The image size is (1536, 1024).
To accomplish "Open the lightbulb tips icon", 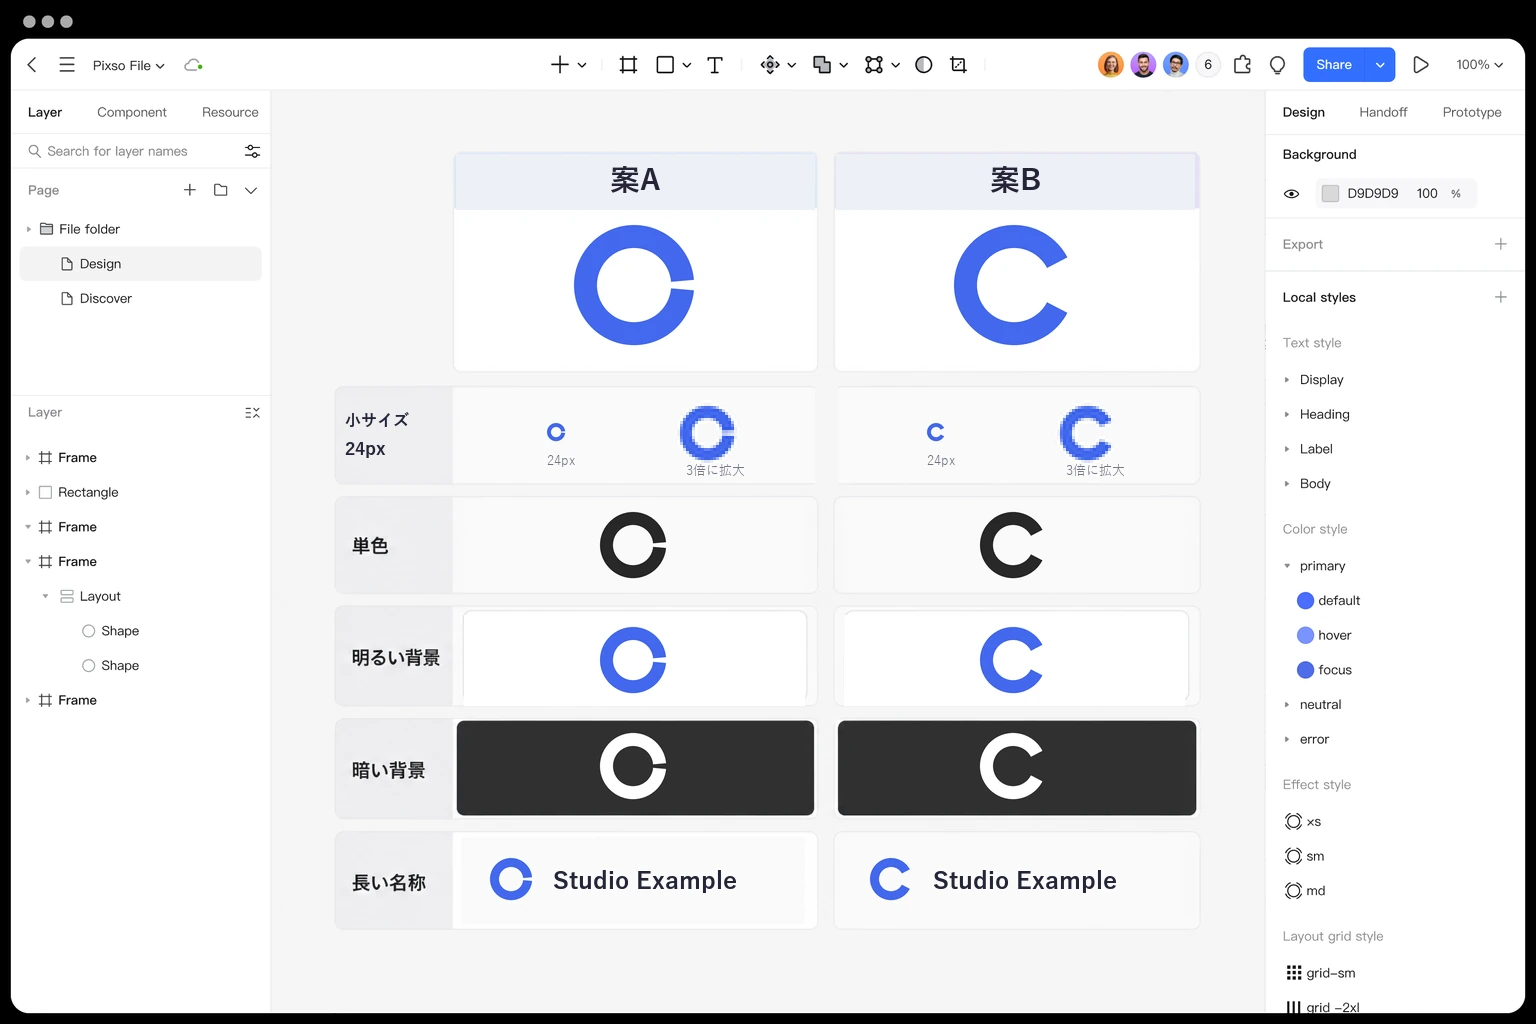I will click(1277, 65).
